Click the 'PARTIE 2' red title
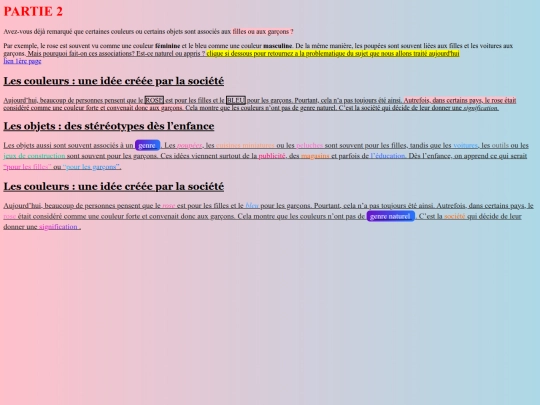This screenshot has width=540, height=405. [33, 11]
